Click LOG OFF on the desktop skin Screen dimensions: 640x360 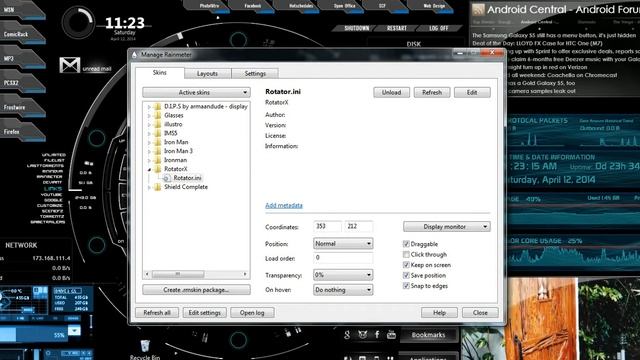[x=439, y=28]
